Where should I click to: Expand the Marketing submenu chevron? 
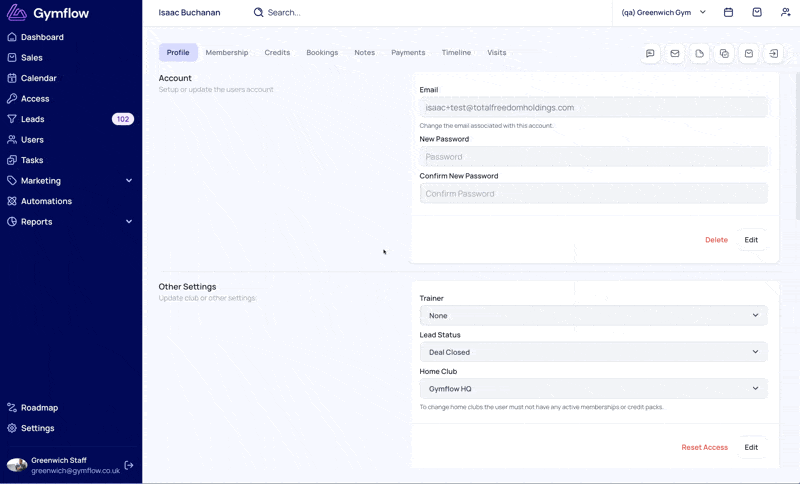(129, 181)
